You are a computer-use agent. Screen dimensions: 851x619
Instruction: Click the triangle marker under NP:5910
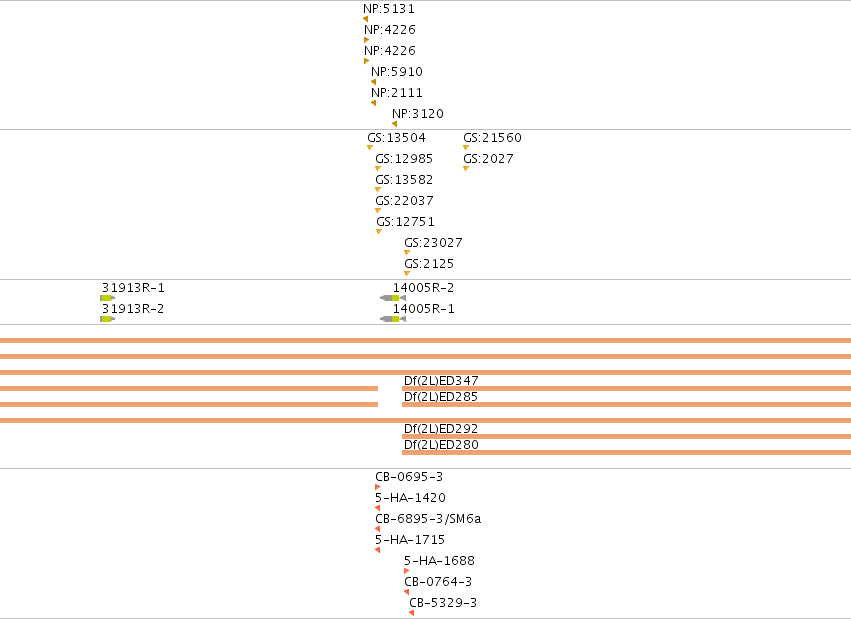[373, 82]
